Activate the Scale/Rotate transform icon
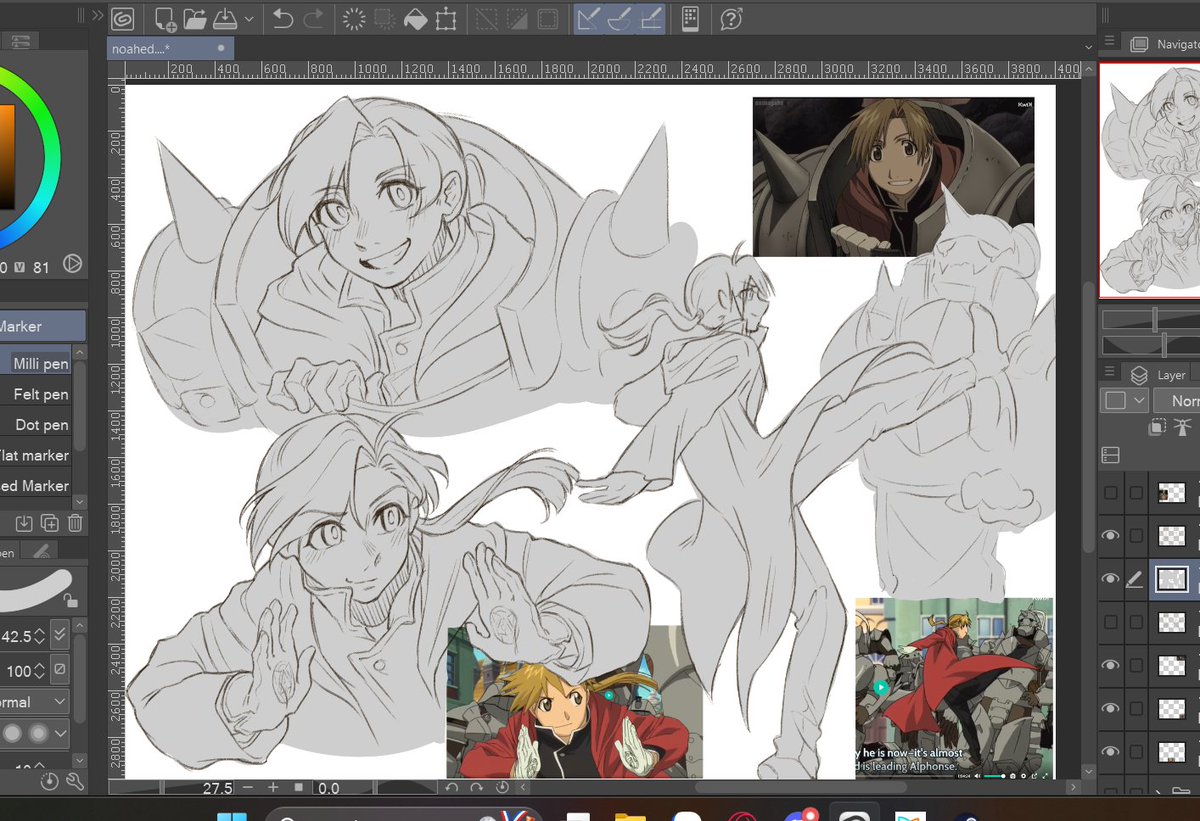 pos(446,19)
